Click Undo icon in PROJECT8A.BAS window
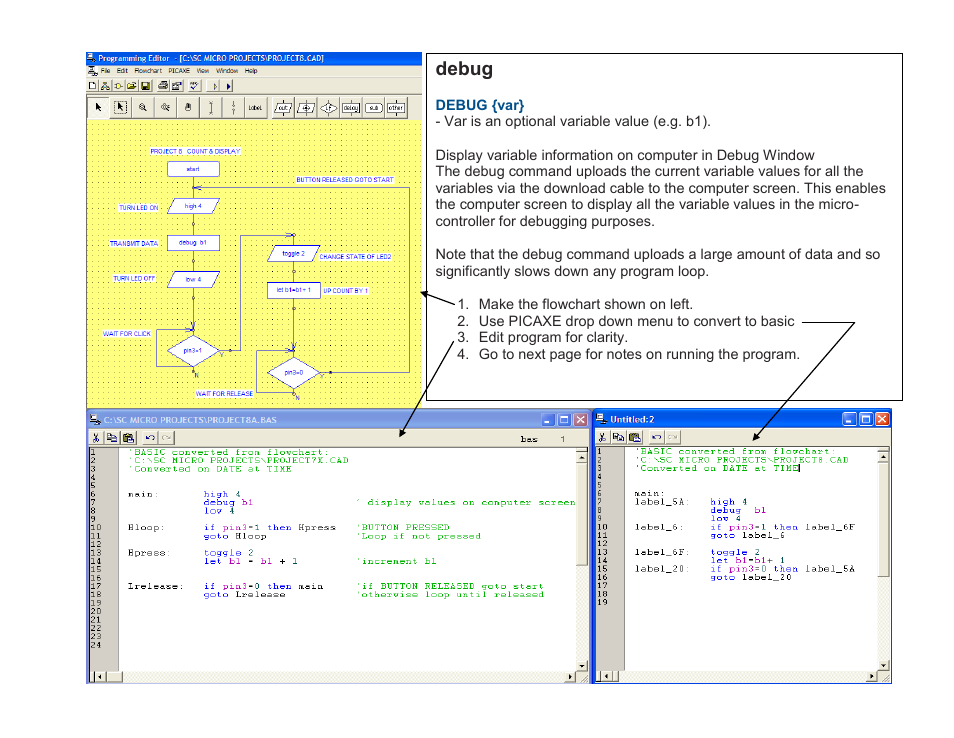Image resolution: width=954 pixels, height=738 pixels. pos(150,437)
